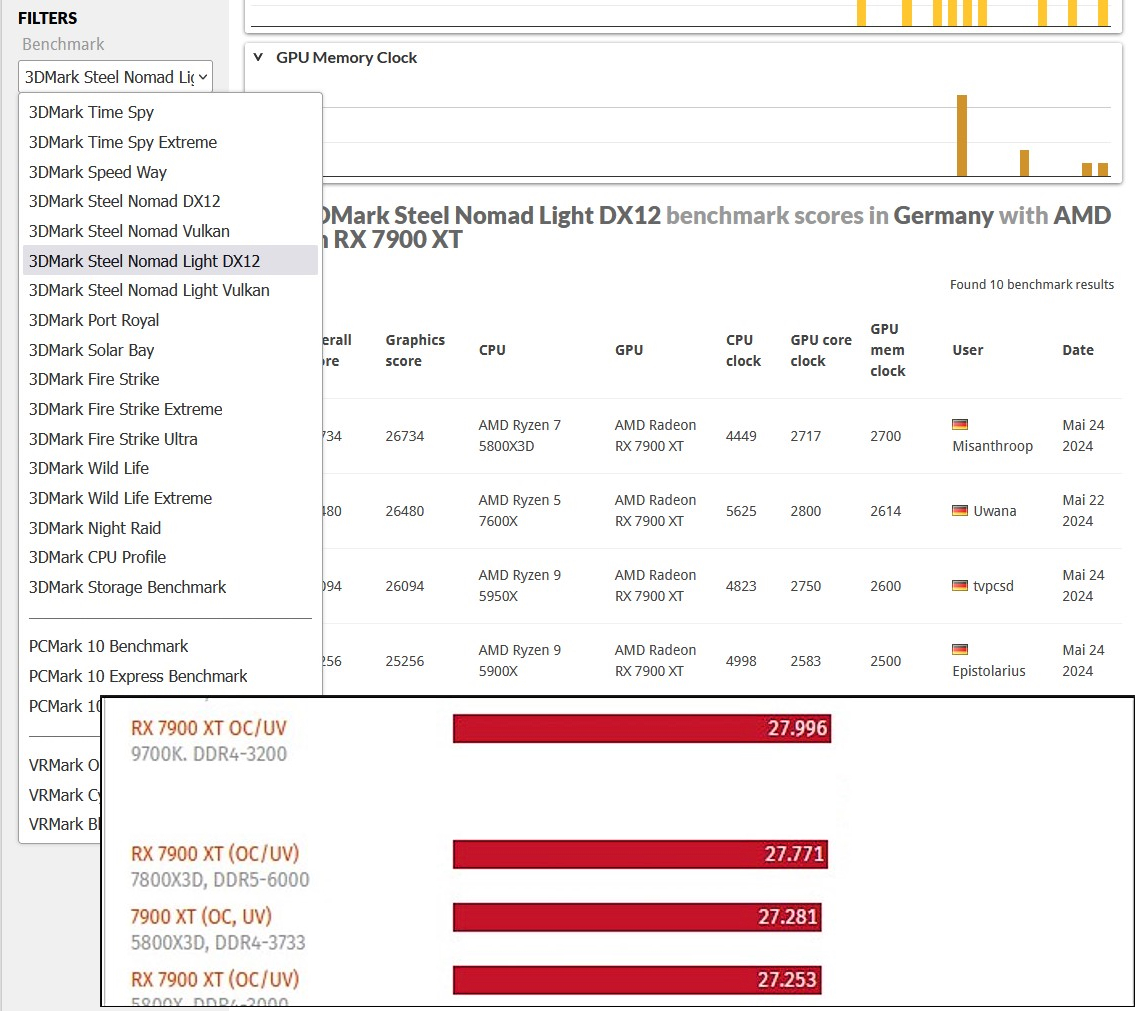Screen dimensions: 1136x1011
Task: Click German flag icon beside Uwana
Action: point(960,510)
